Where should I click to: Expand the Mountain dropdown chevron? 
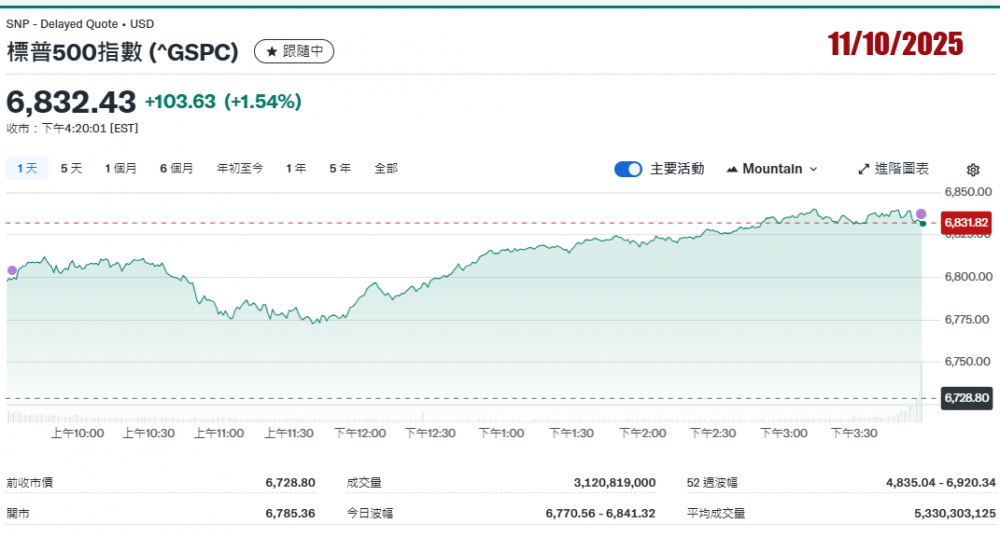click(x=813, y=170)
